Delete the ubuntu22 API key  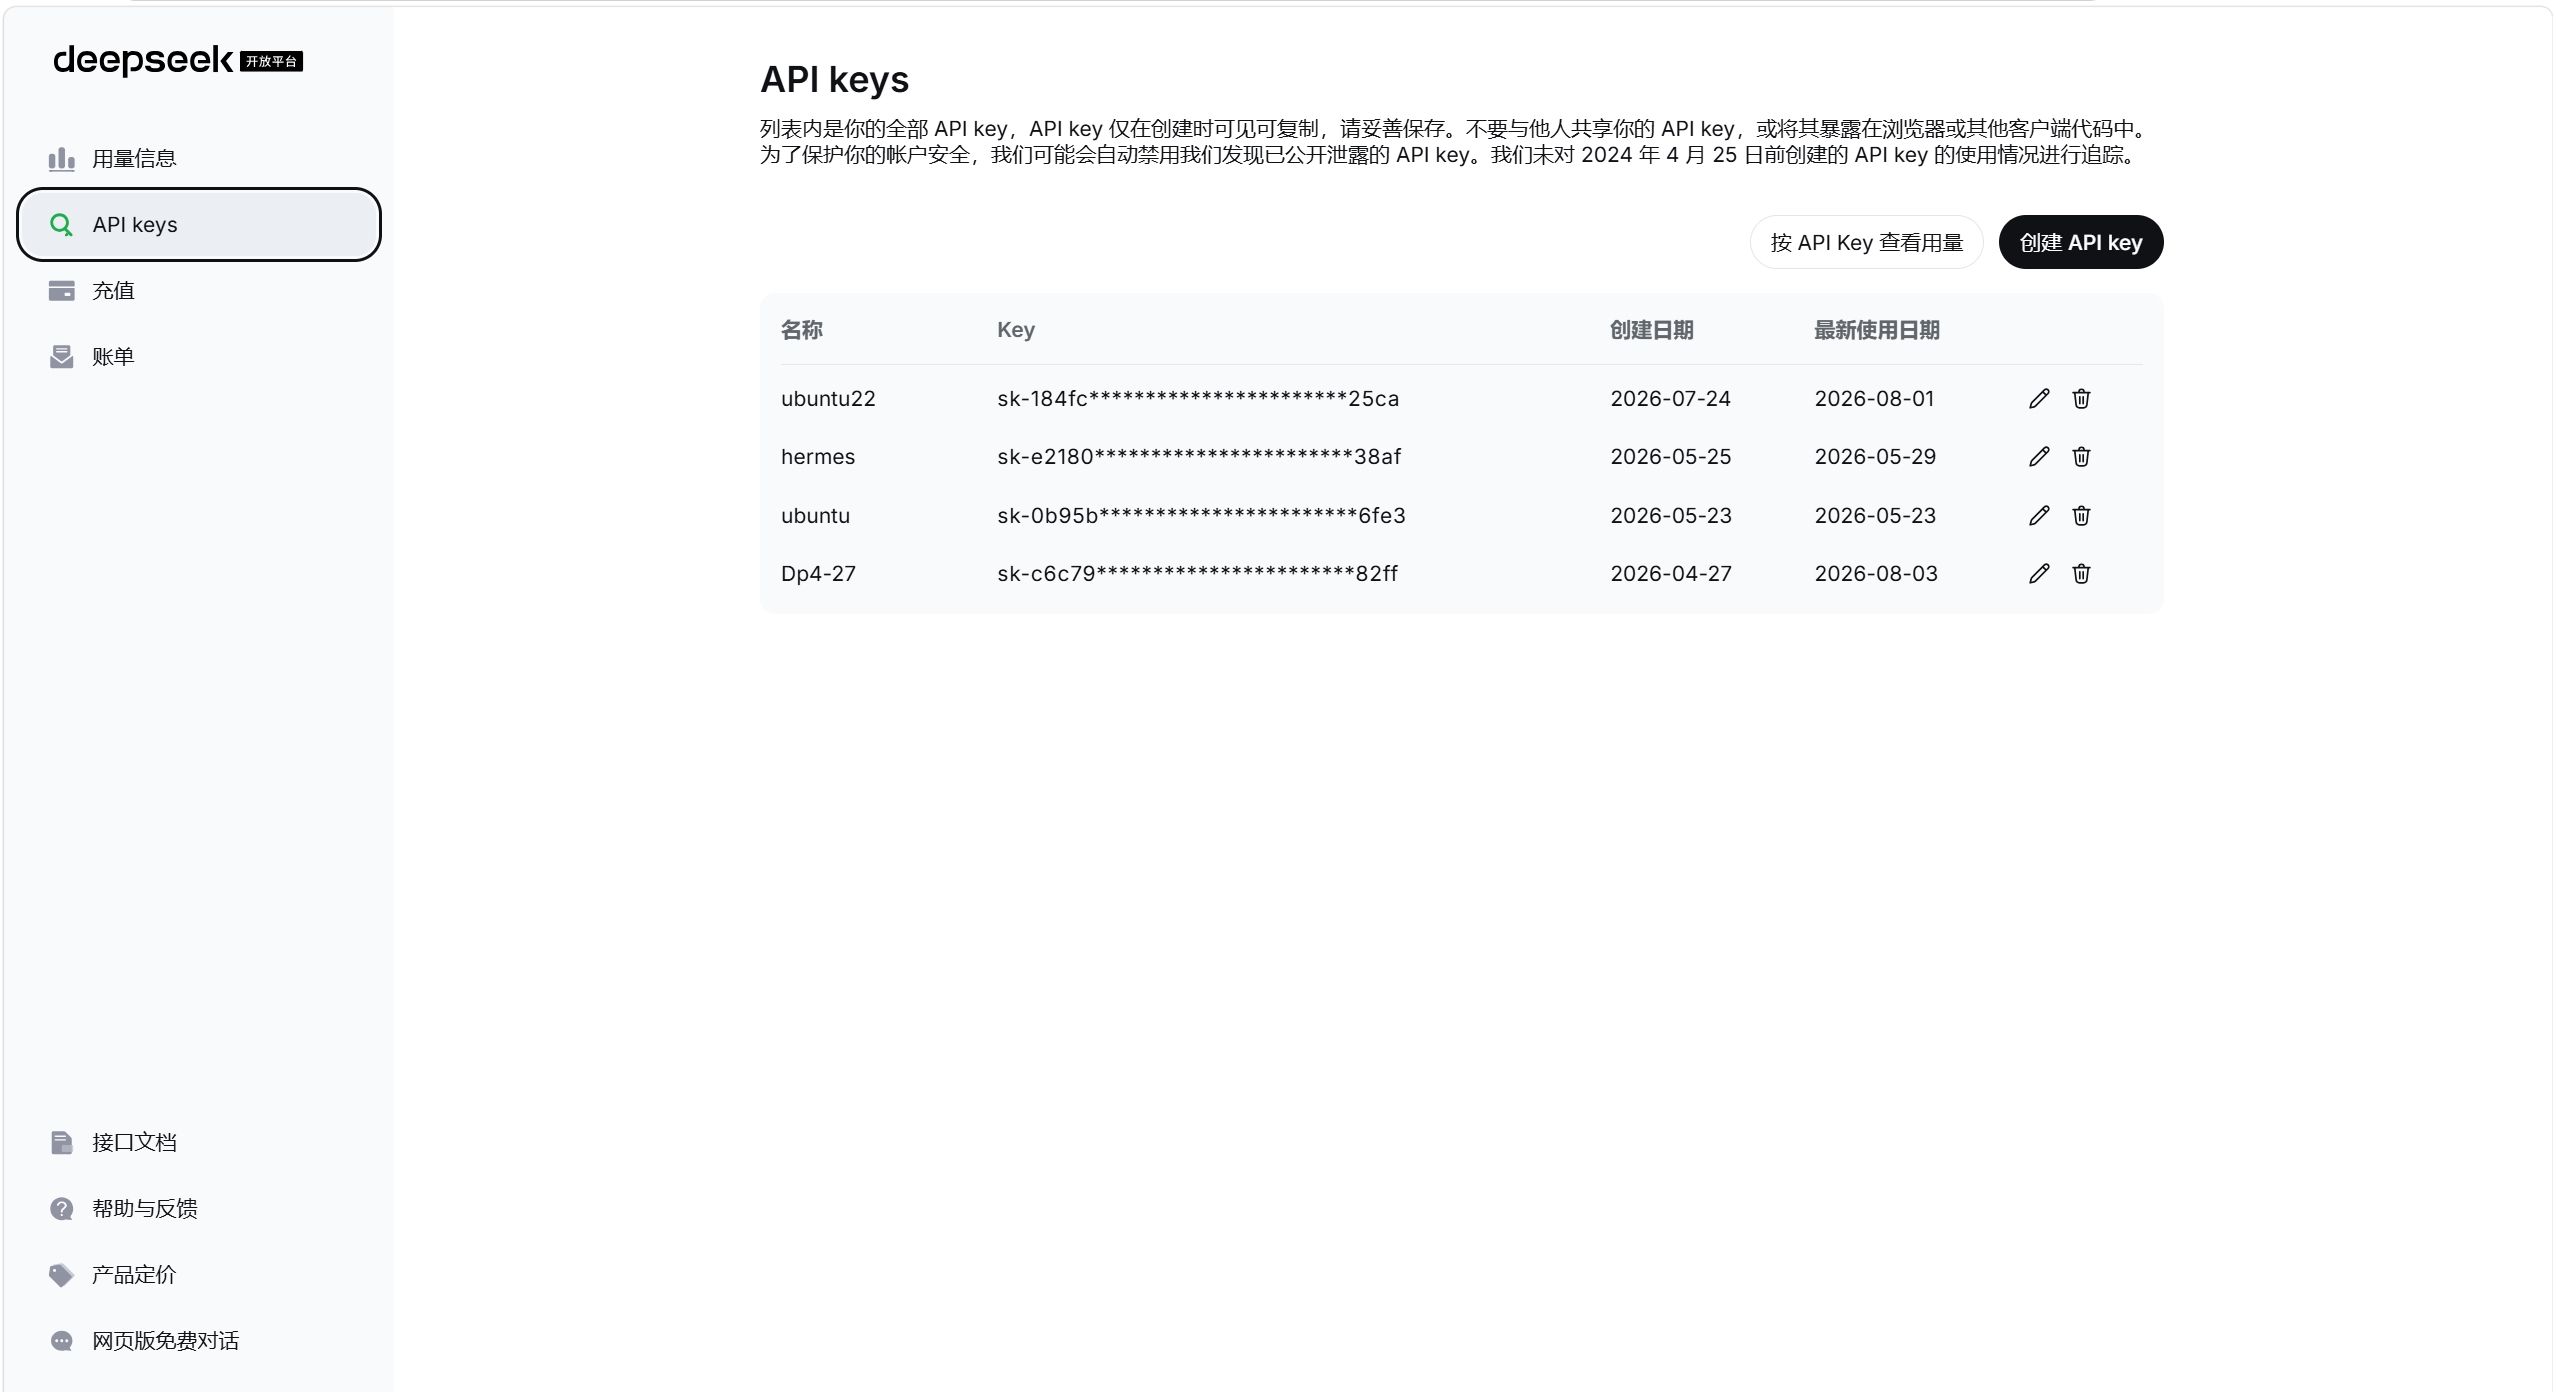[x=2081, y=399]
